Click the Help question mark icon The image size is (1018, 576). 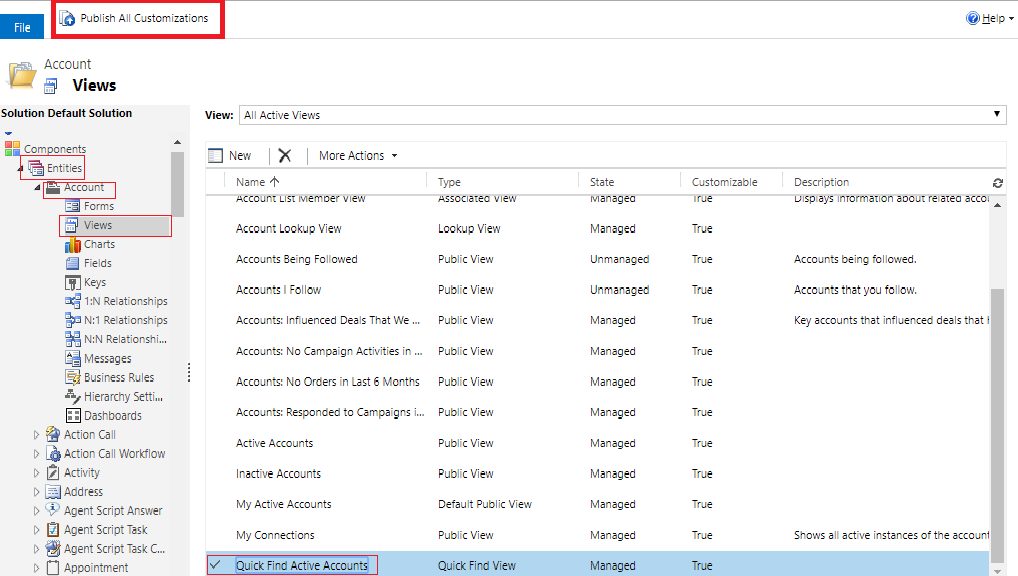[972, 18]
